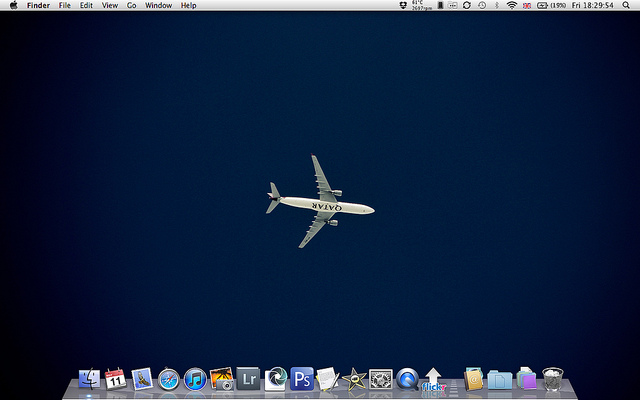Open Spotlight search magnifier
The width and height of the screenshot is (640, 400).
click(x=626, y=5)
